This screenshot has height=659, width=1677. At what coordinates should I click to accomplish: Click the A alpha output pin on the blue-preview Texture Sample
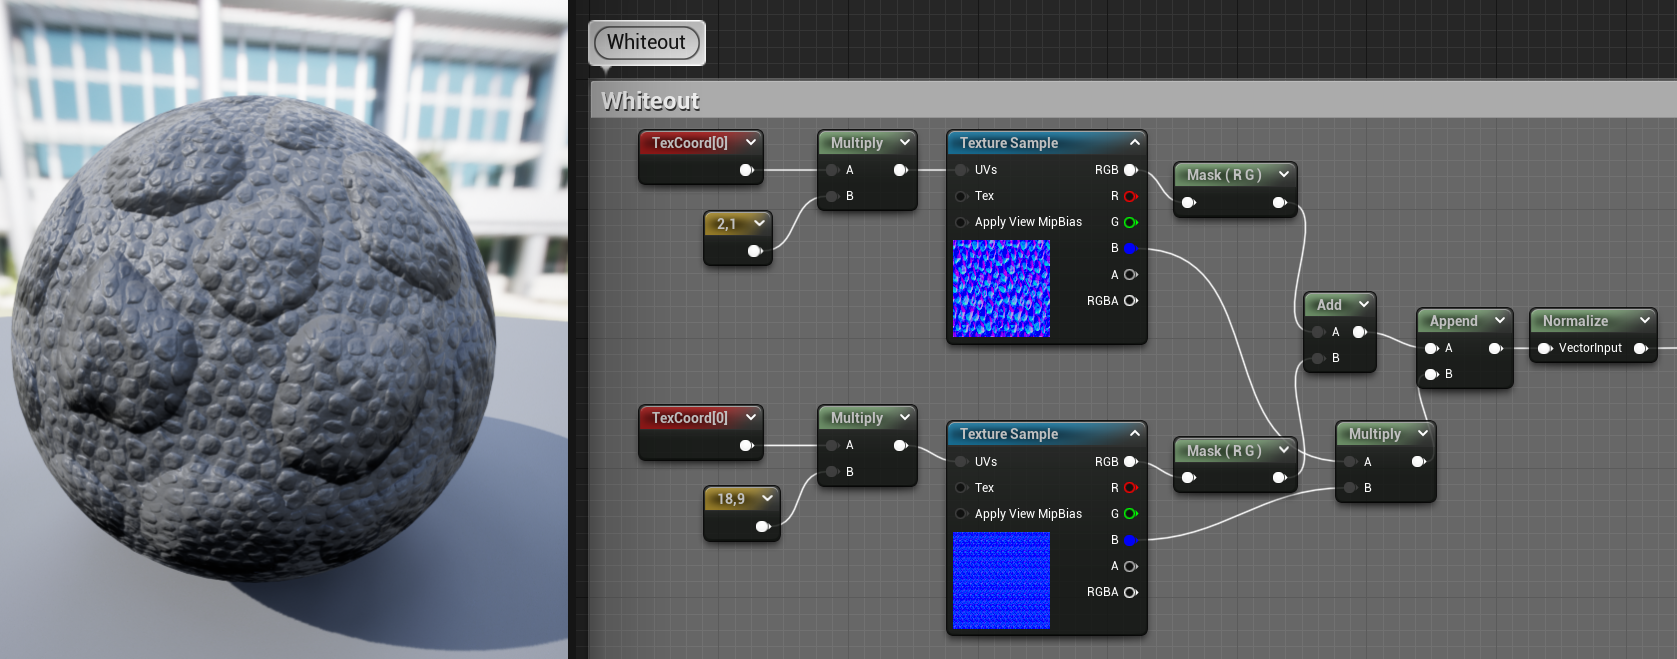[x=1131, y=566]
